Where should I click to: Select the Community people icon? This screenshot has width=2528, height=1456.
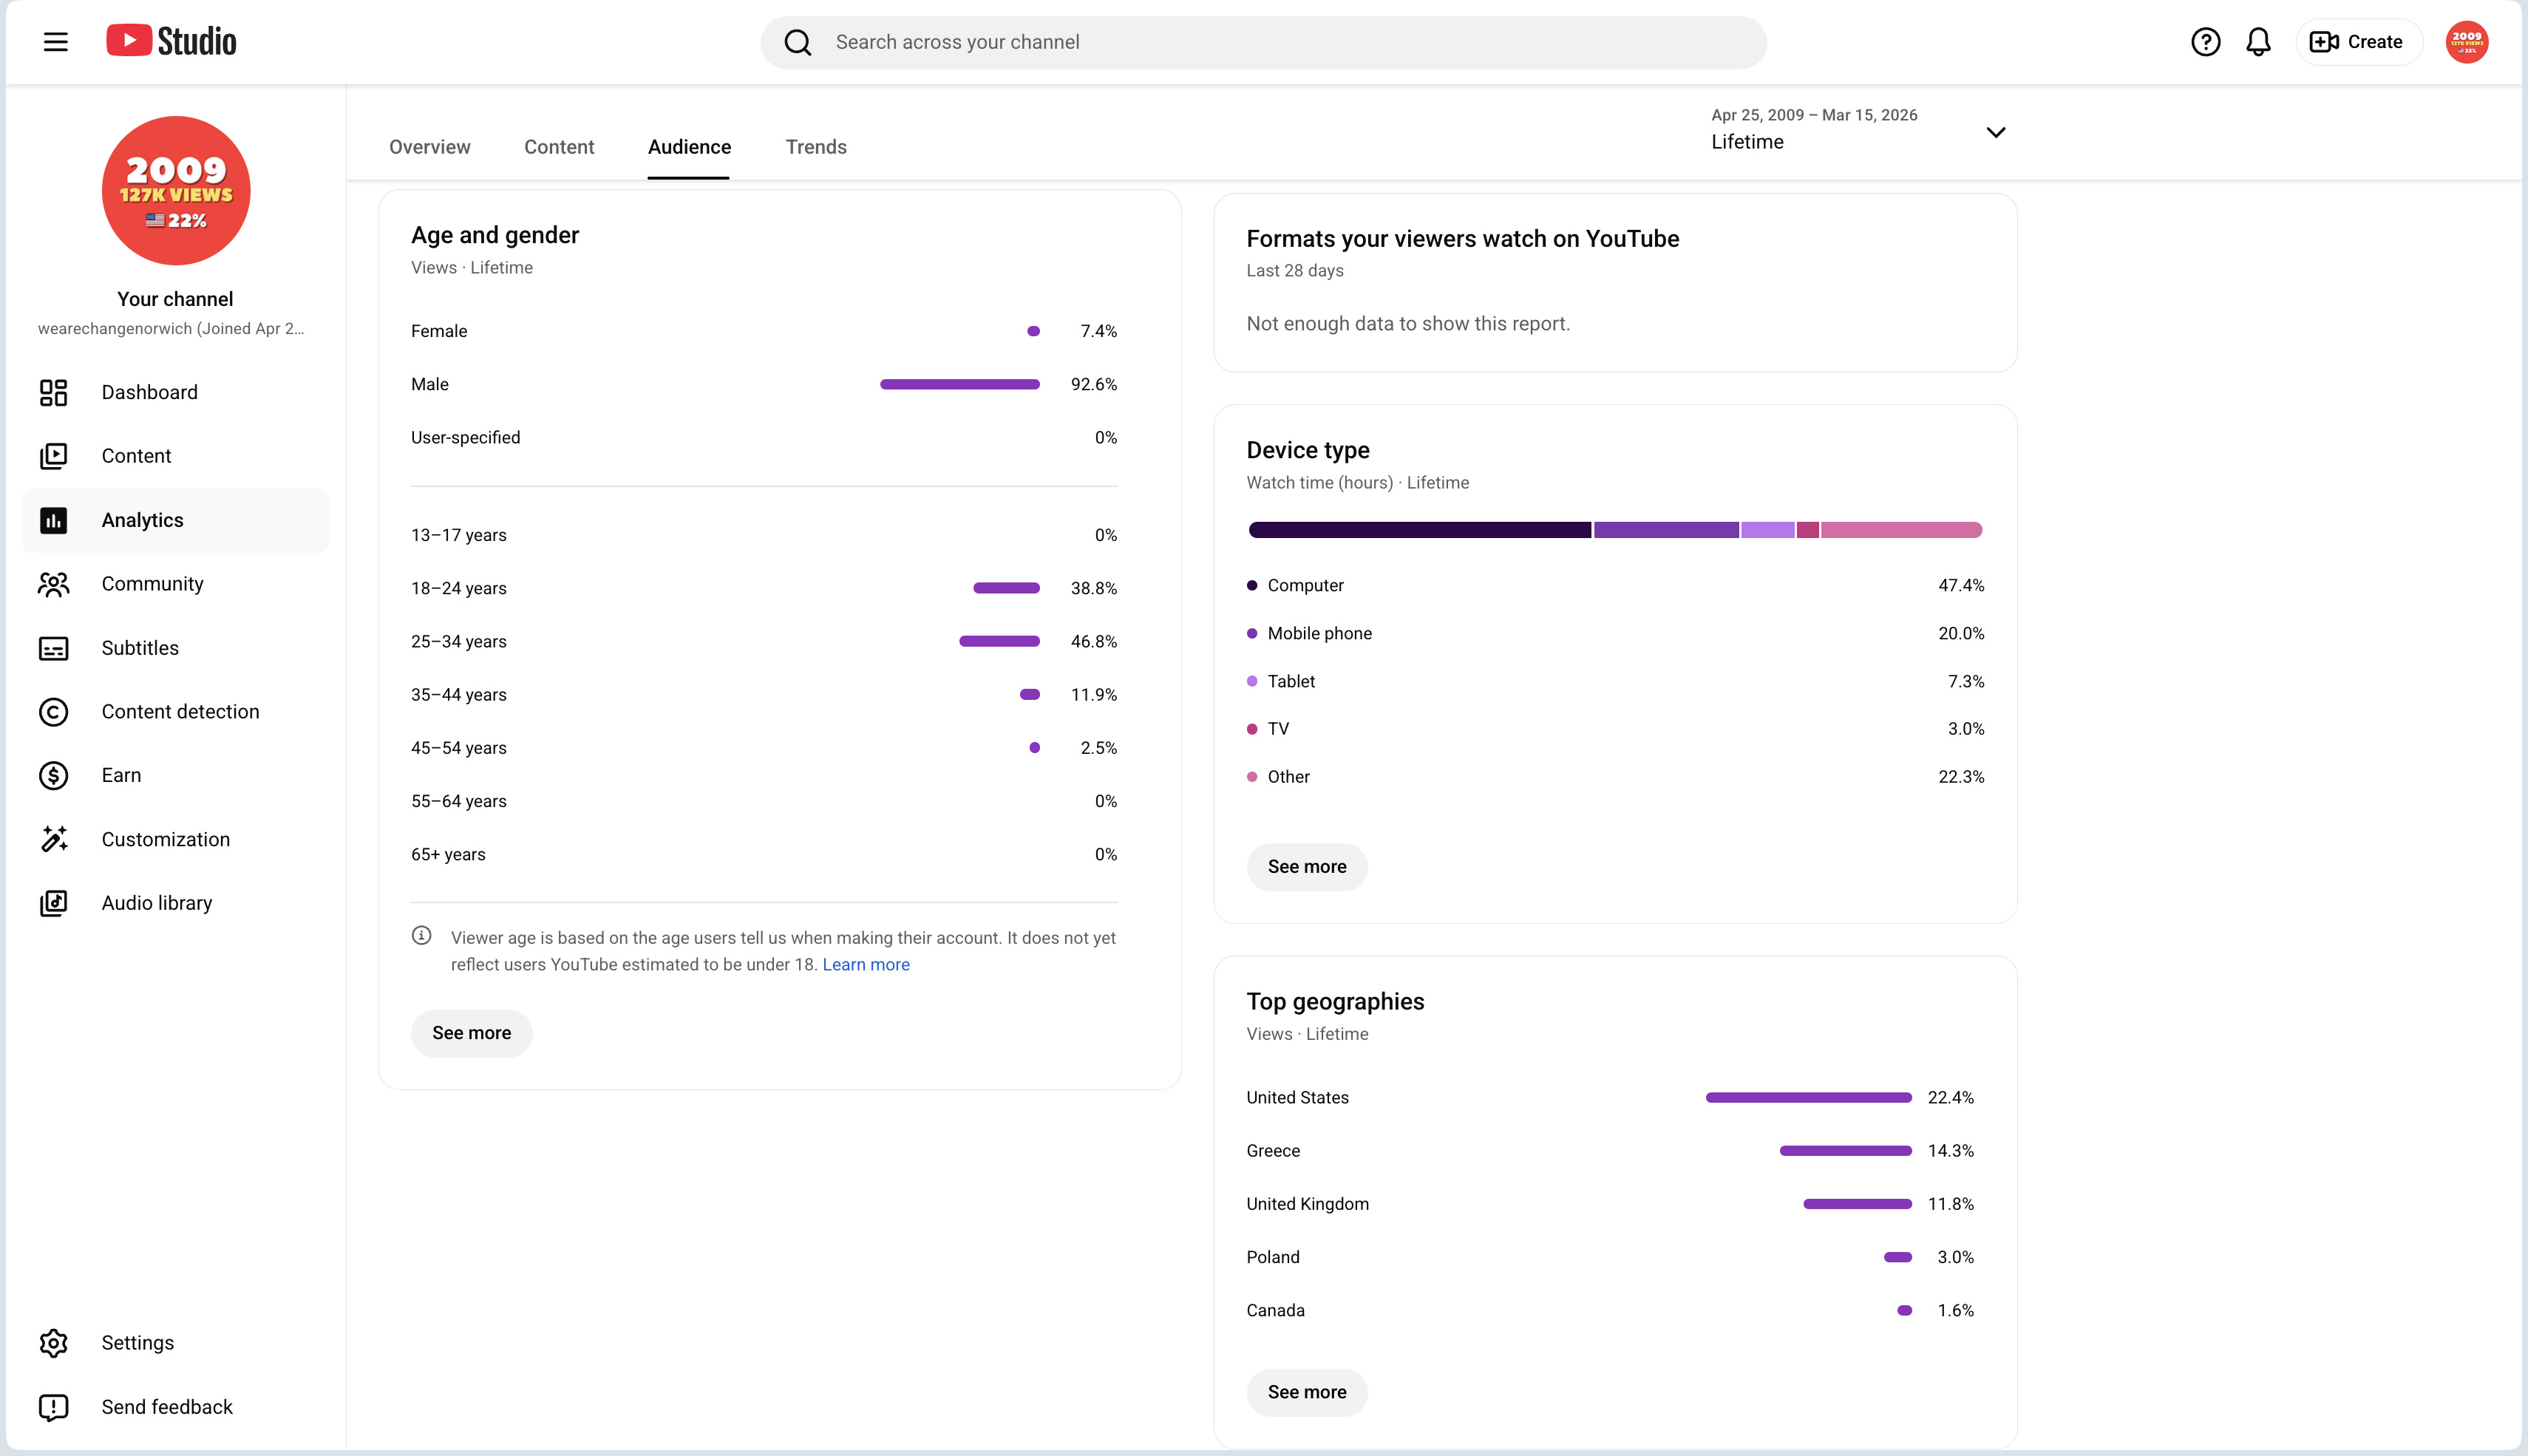[54, 584]
